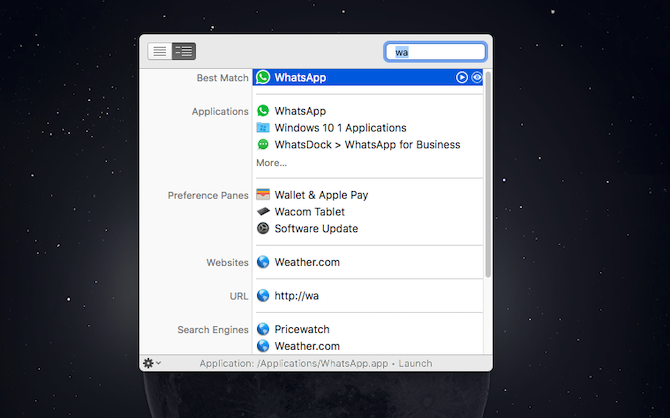
Task: Select 'Wacom Tablet' preference pane
Action: 309,212
